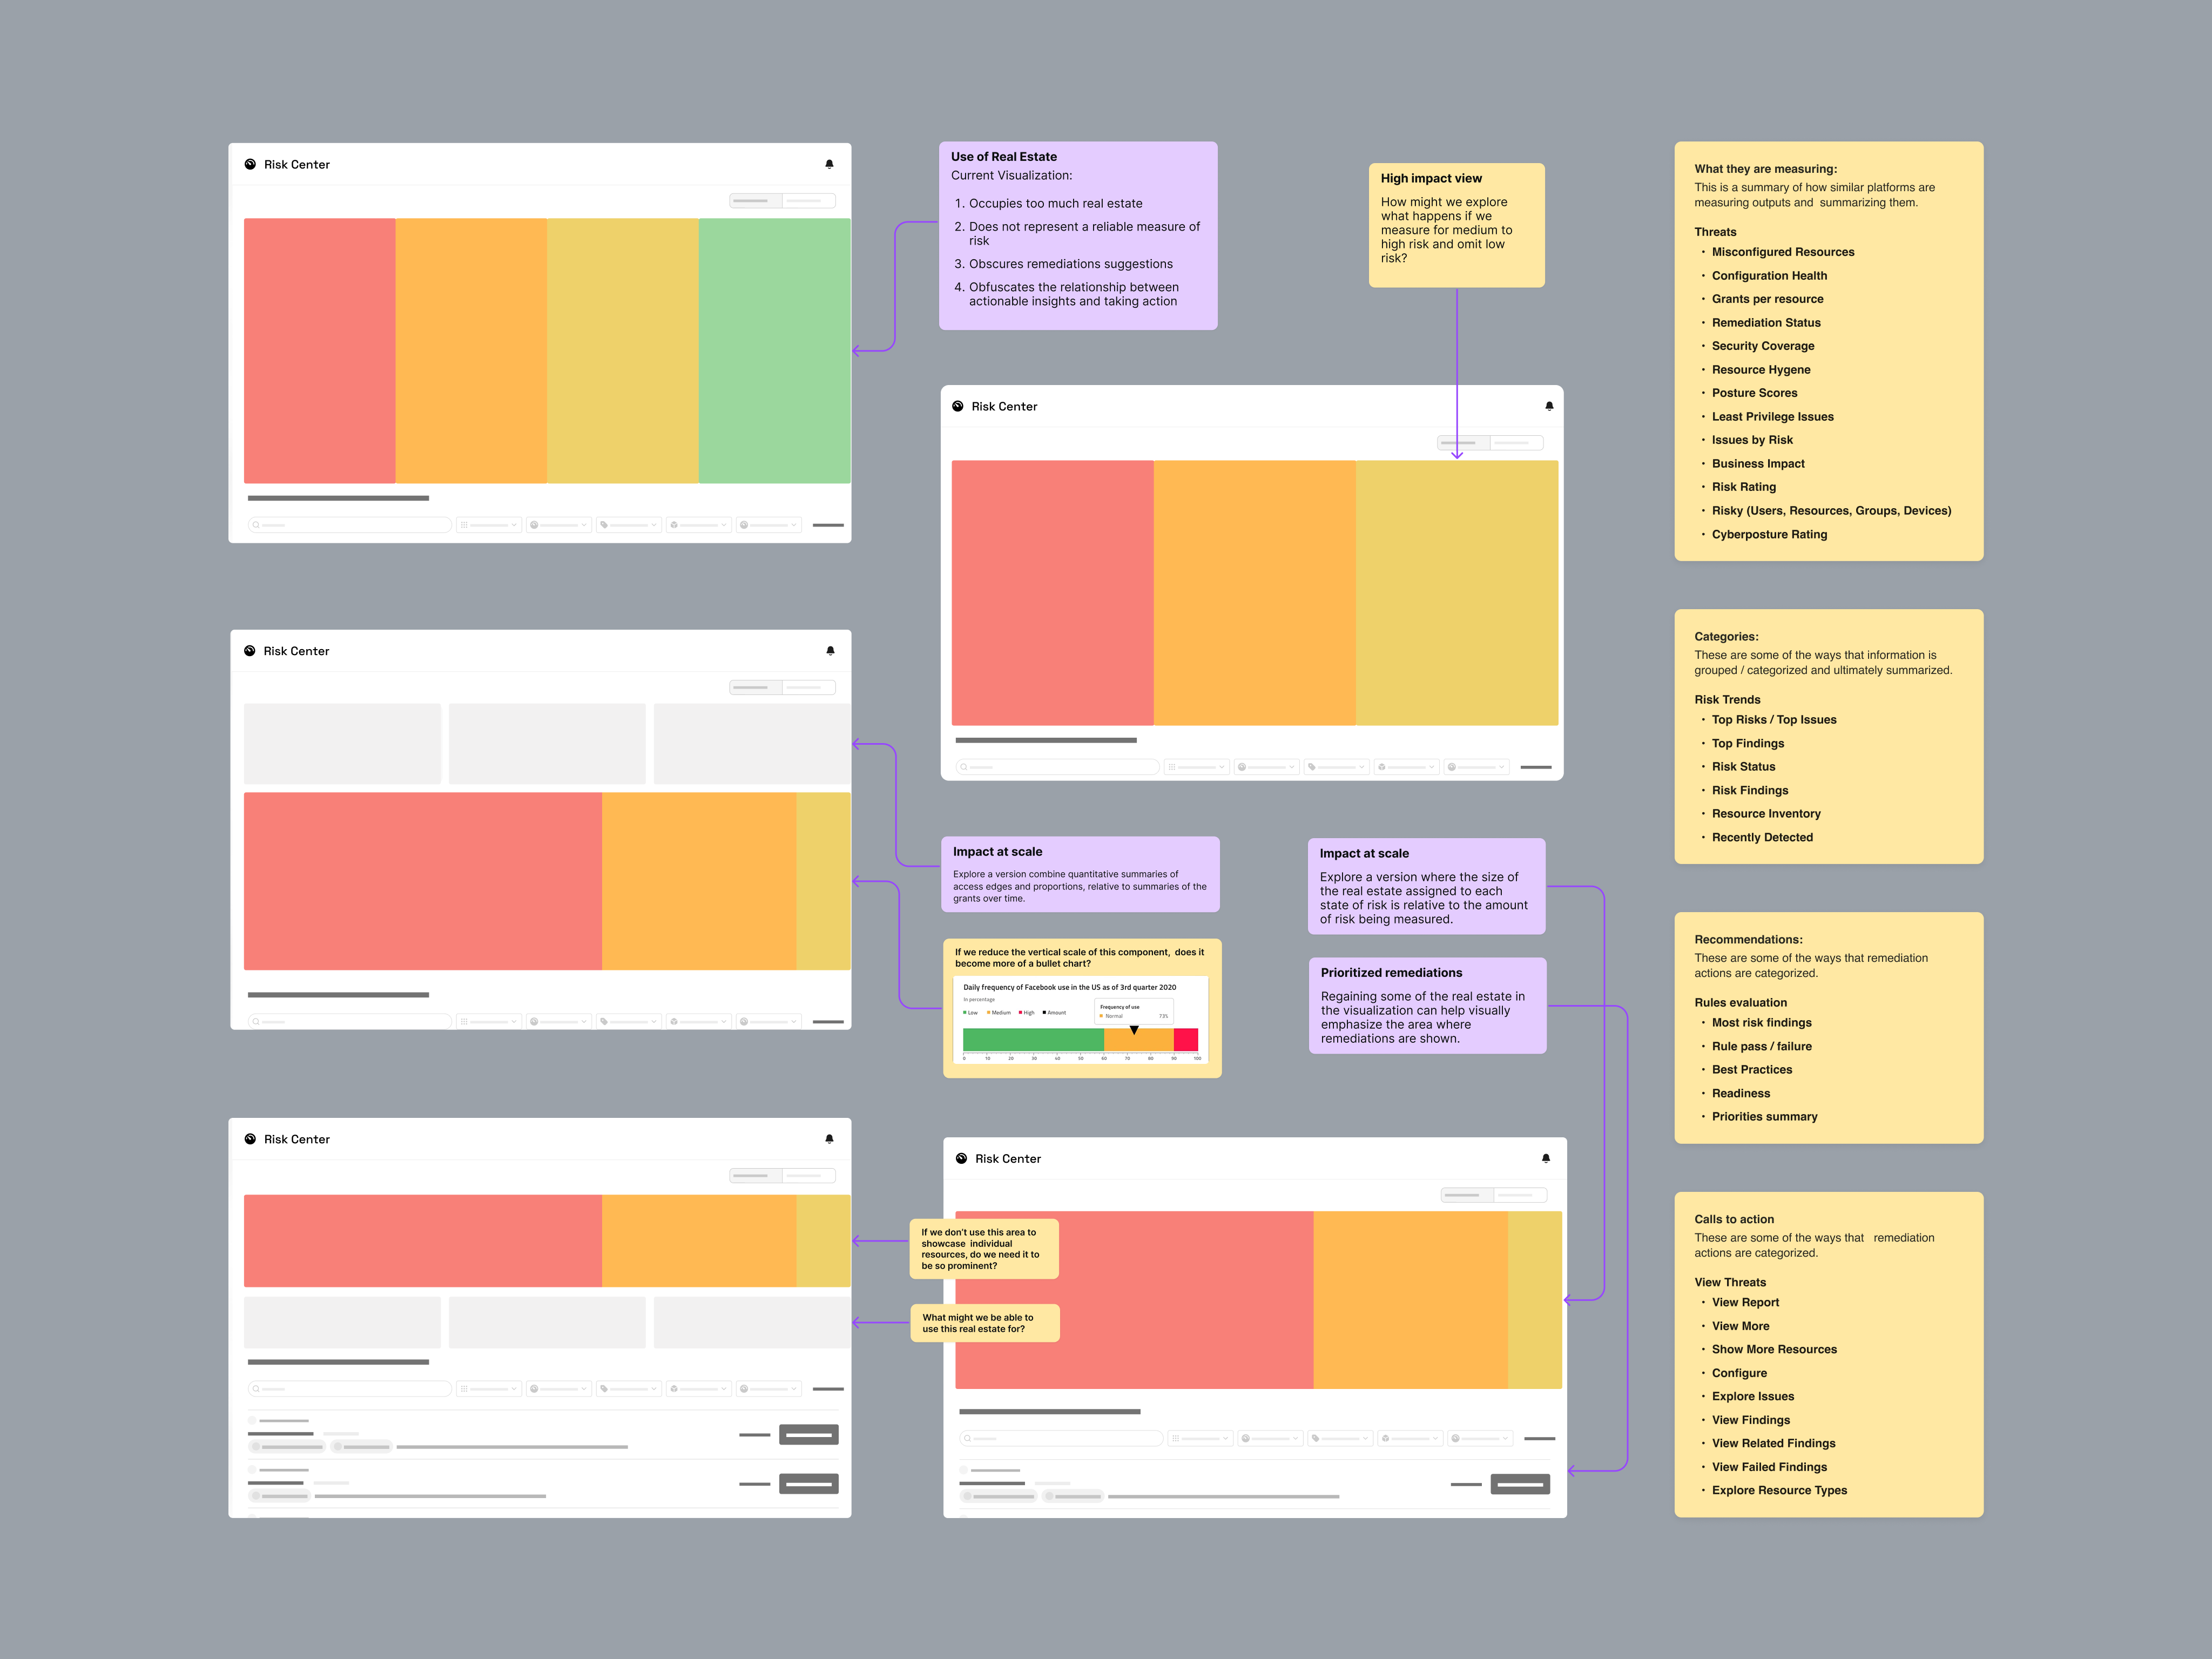Click the cube resource filter icon
Image resolution: width=2212 pixels, height=1659 pixels.
675,525
